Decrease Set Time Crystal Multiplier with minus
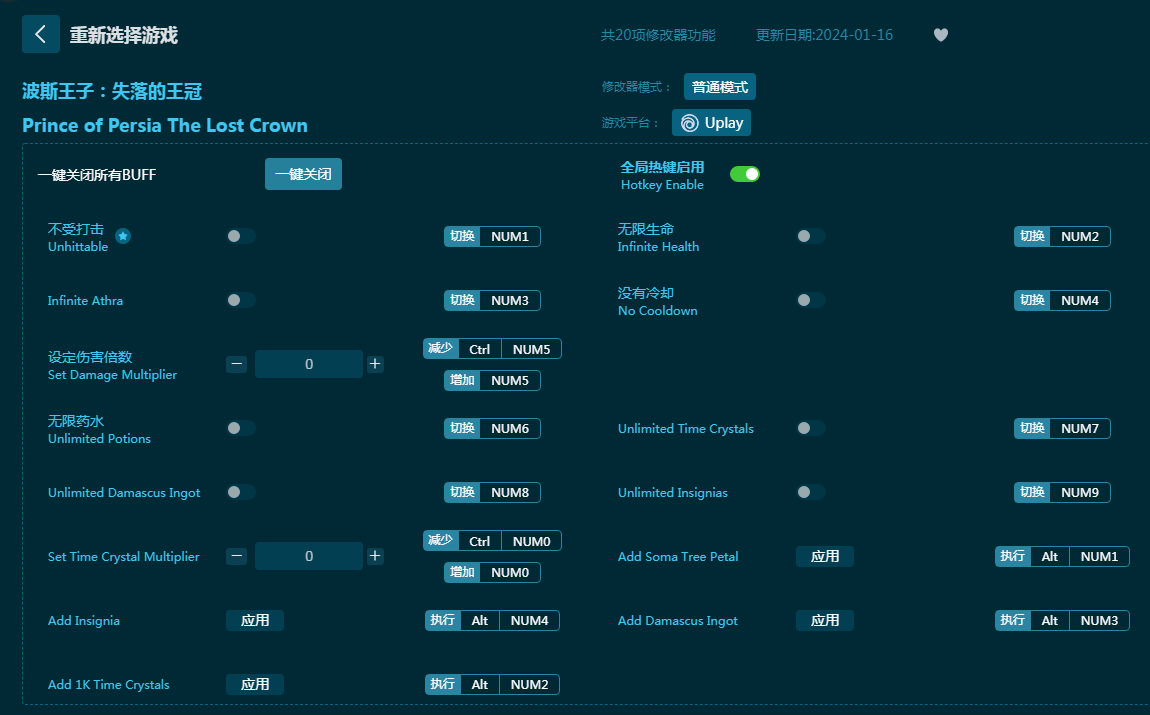Viewport: 1150px width, 715px height. 236,556
